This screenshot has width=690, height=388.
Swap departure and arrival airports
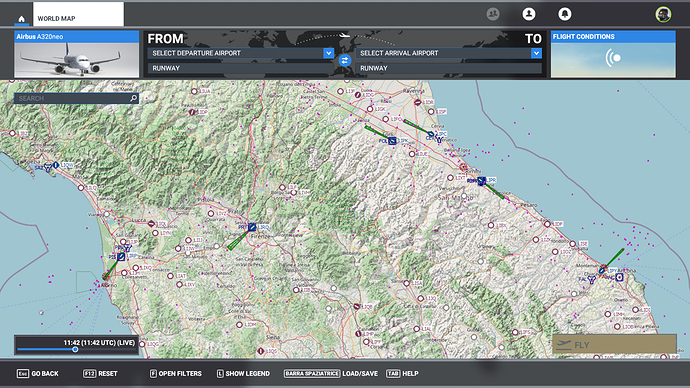pyautogui.click(x=345, y=60)
